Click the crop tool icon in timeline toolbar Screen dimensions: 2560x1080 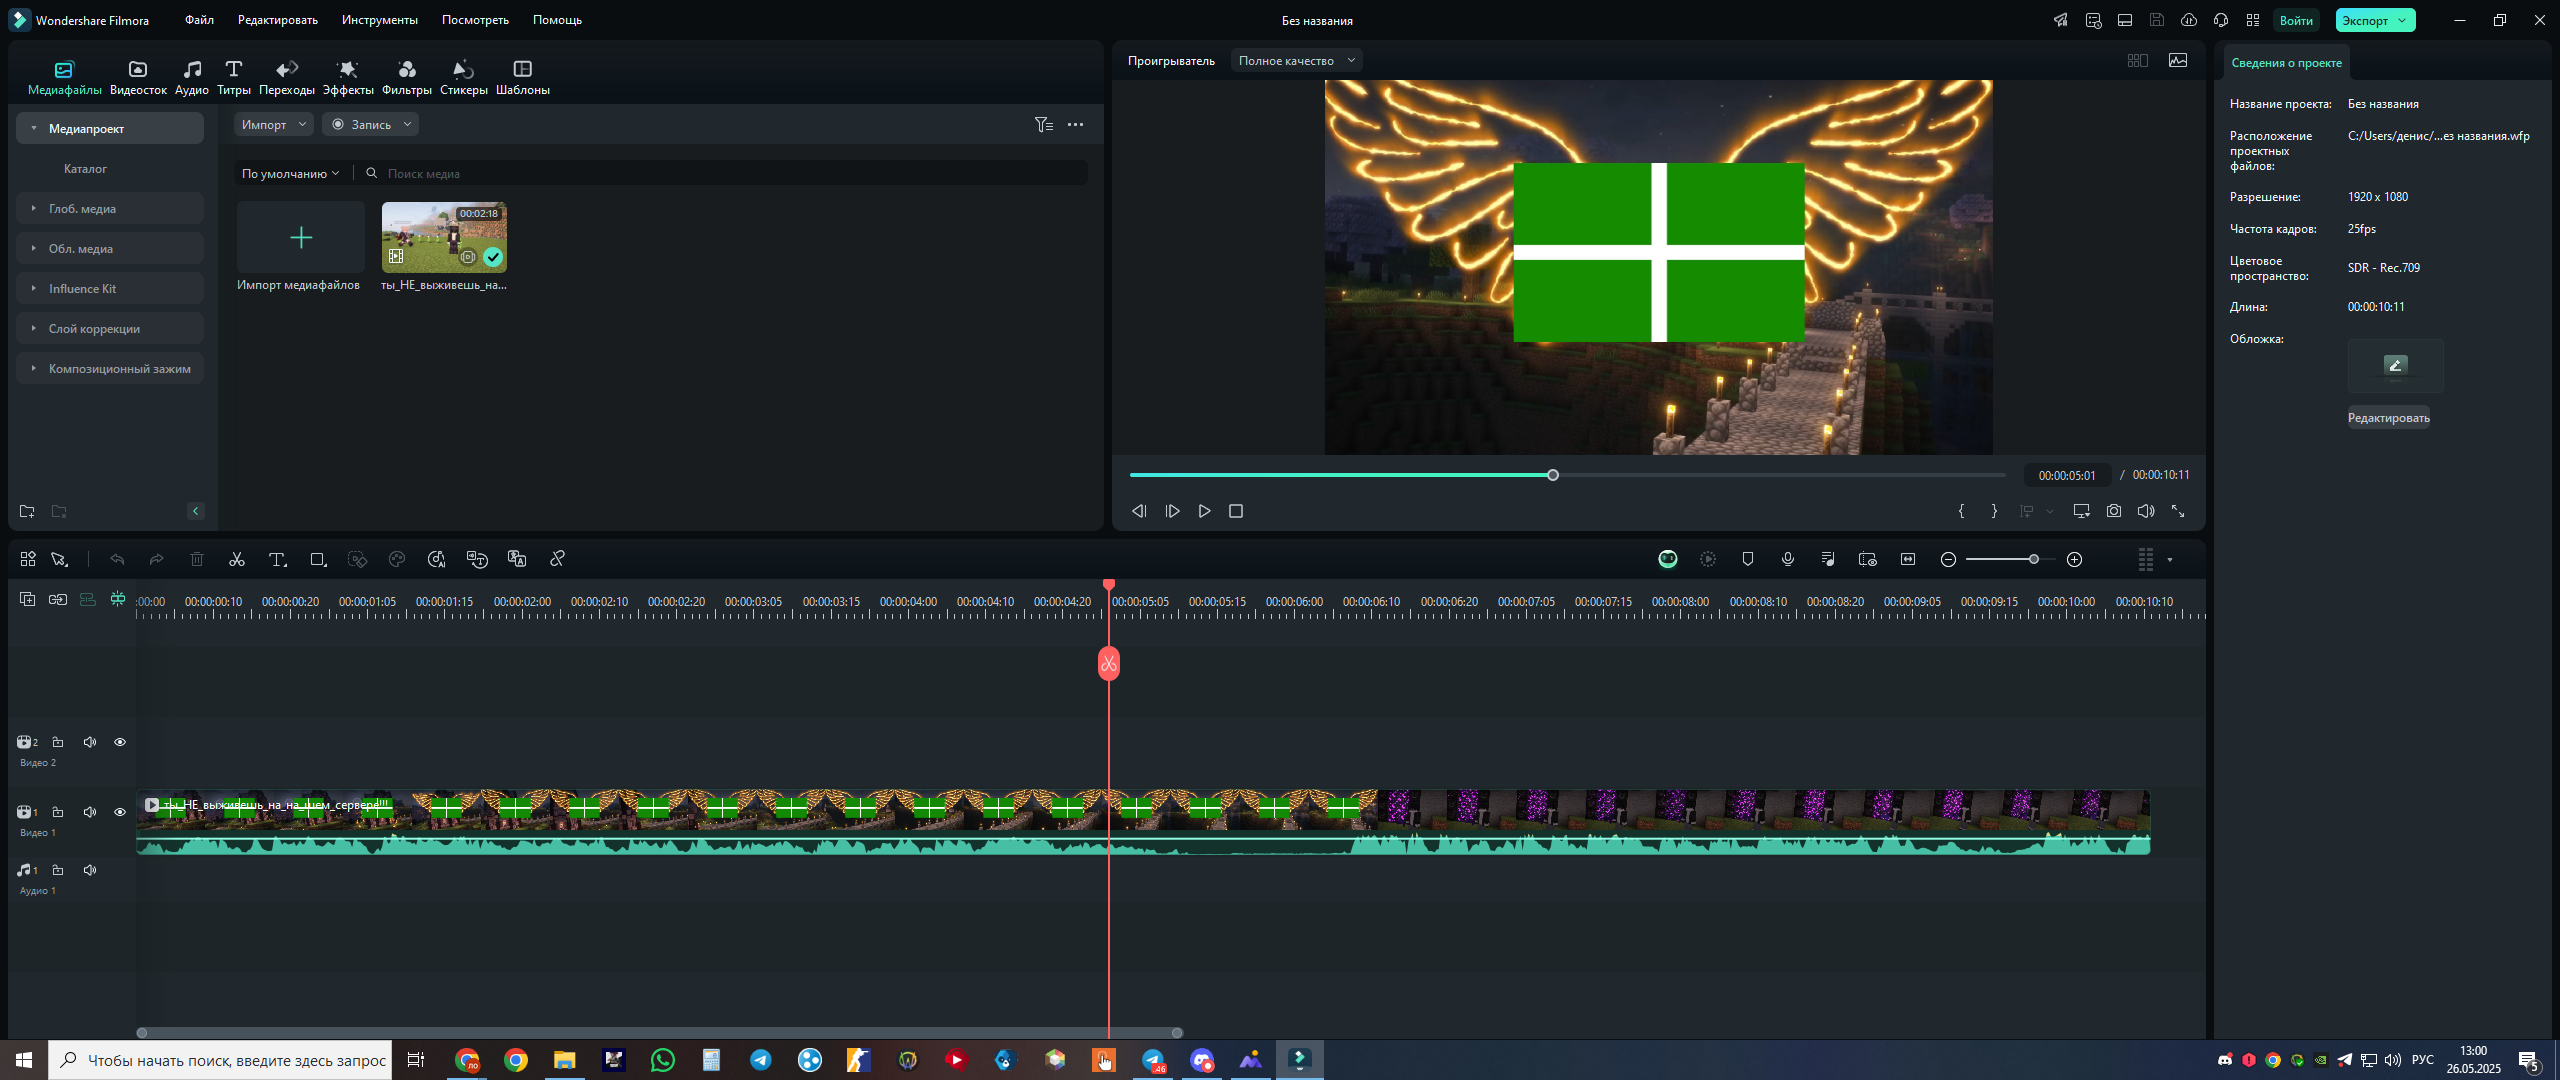[318, 559]
